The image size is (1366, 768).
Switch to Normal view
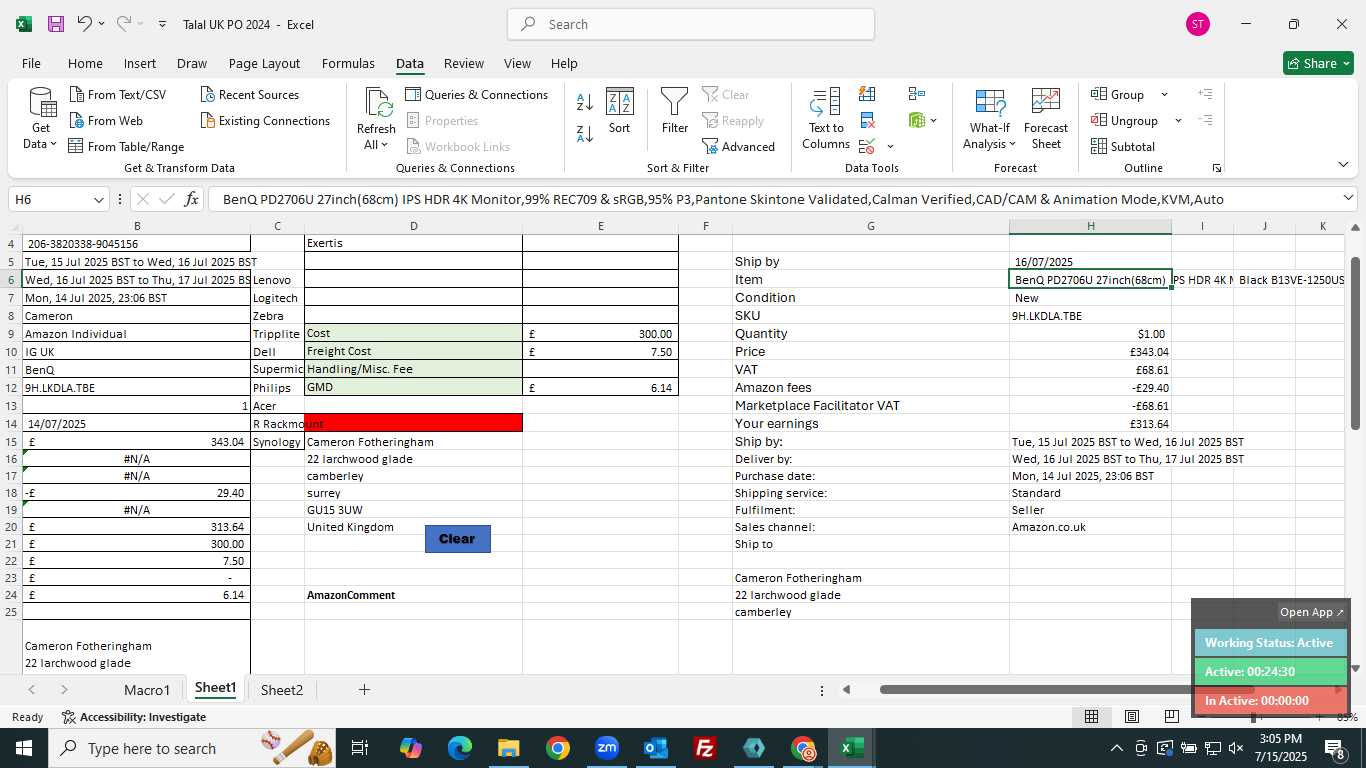[1092, 716]
